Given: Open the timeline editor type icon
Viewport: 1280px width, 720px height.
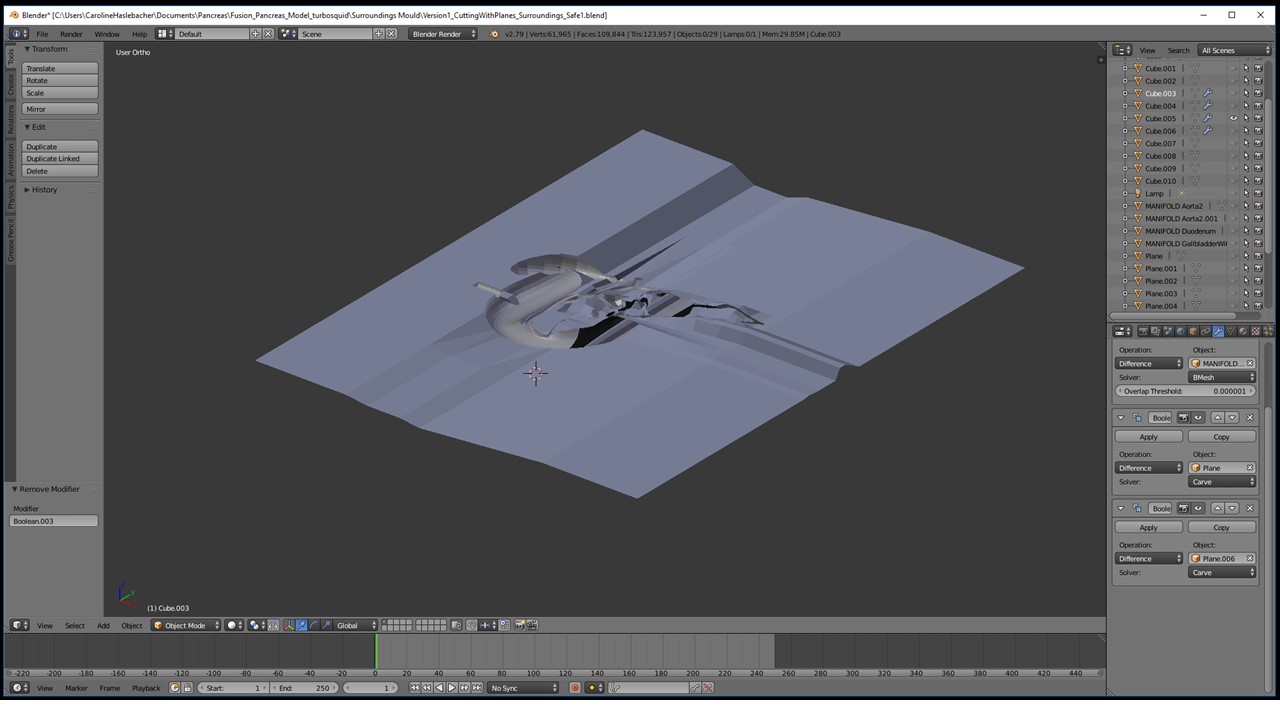Looking at the screenshot, I should 19,687.
